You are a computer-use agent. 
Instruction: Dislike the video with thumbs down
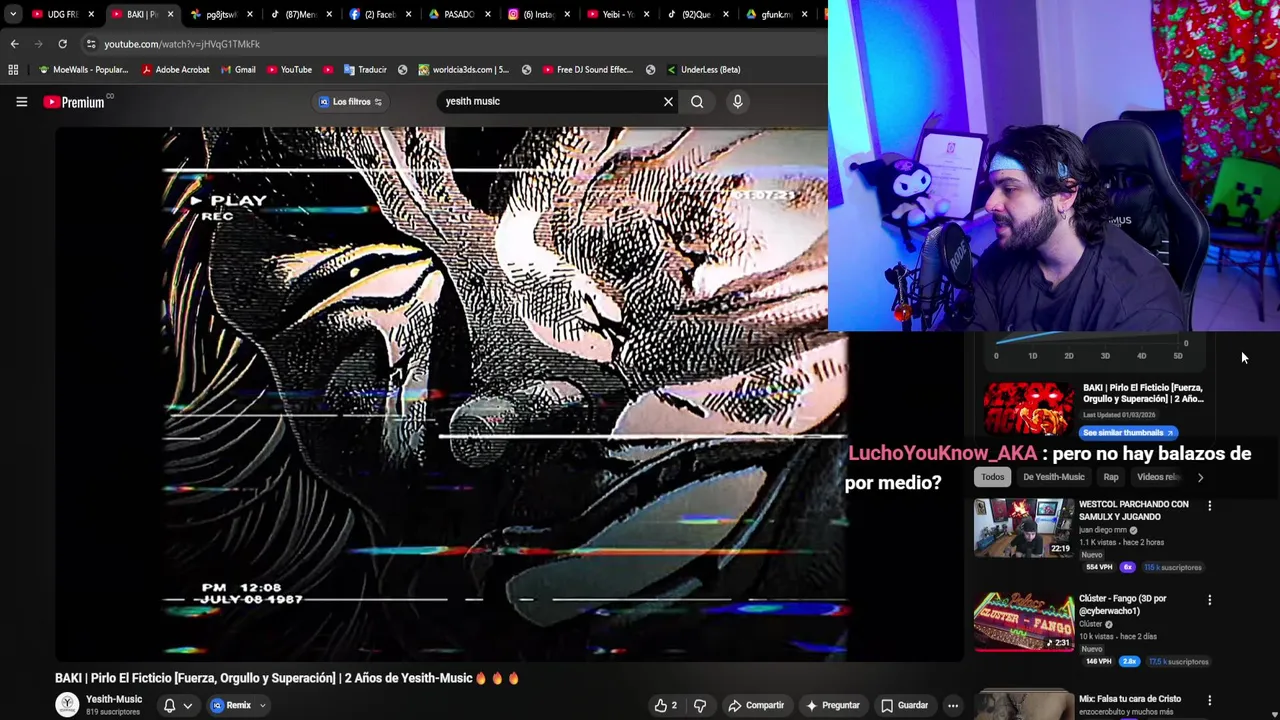(700, 705)
